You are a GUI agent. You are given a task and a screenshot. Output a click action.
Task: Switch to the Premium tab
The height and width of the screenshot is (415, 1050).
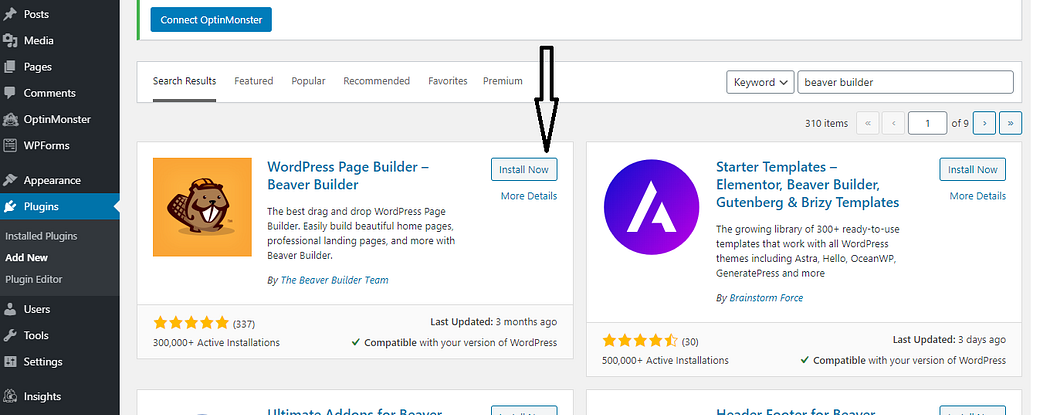coord(503,81)
